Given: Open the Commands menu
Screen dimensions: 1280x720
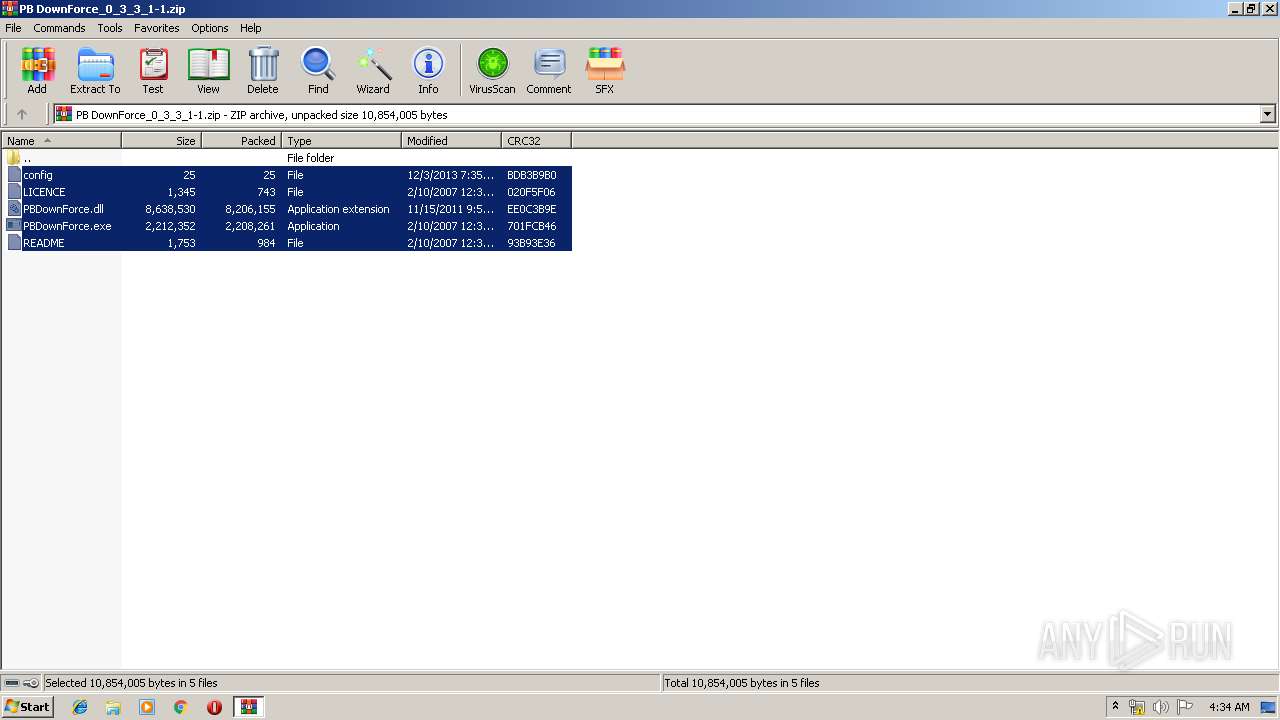Looking at the screenshot, I should pyautogui.click(x=59, y=28).
